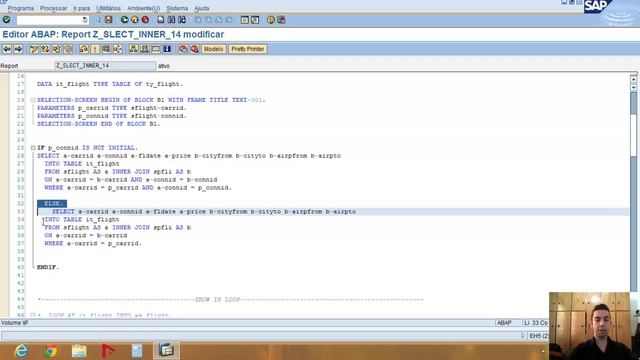Click the Display Object List icon

[133, 49]
